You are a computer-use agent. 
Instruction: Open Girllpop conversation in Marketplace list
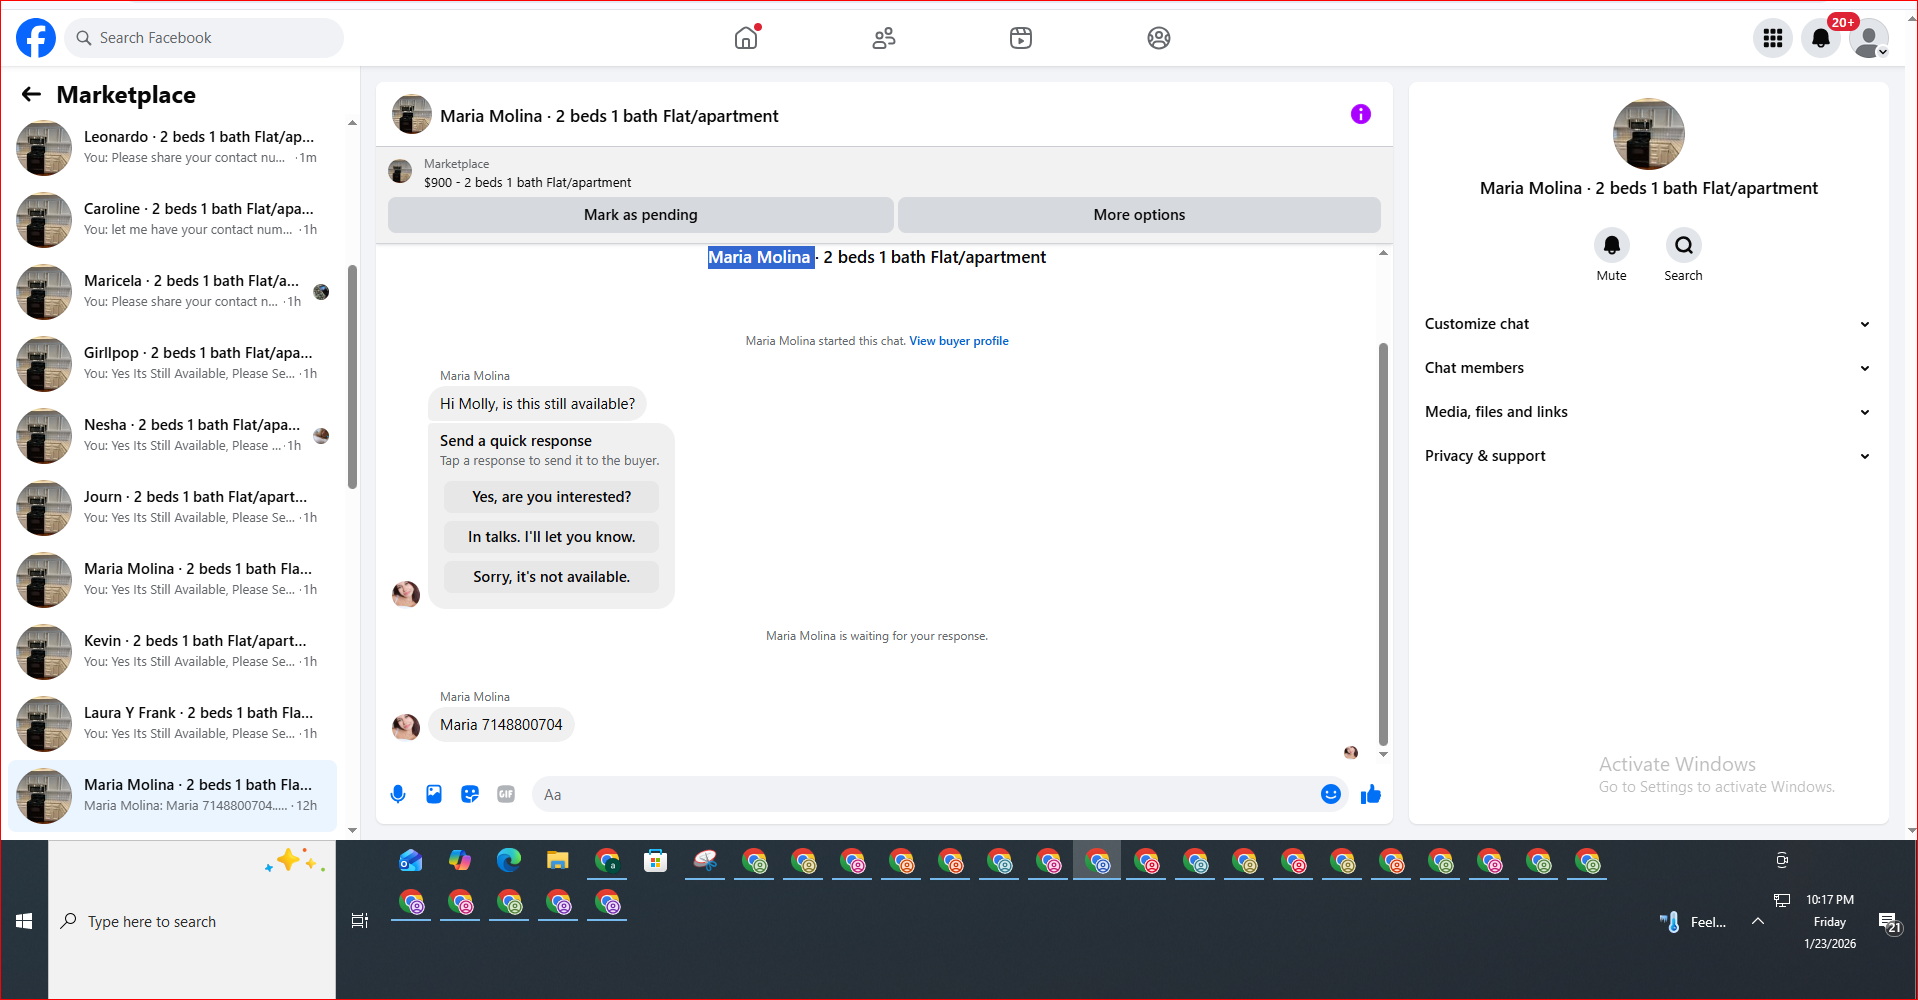coord(172,364)
